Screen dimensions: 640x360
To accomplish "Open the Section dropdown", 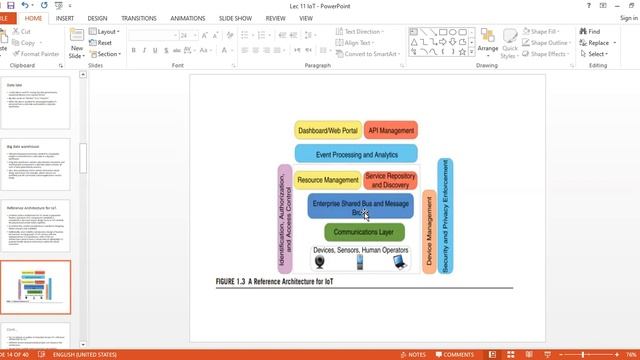I will [105, 54].
